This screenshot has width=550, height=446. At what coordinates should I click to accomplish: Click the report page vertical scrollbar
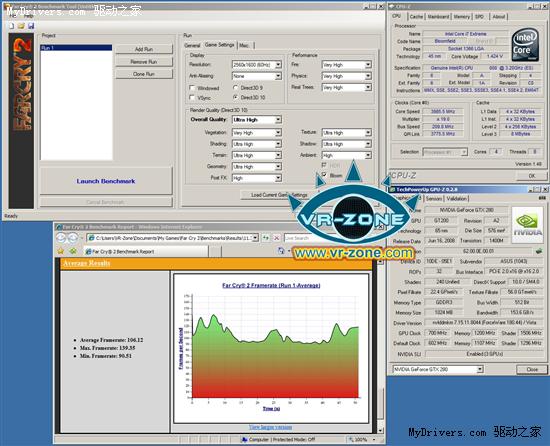pos(380,346)
